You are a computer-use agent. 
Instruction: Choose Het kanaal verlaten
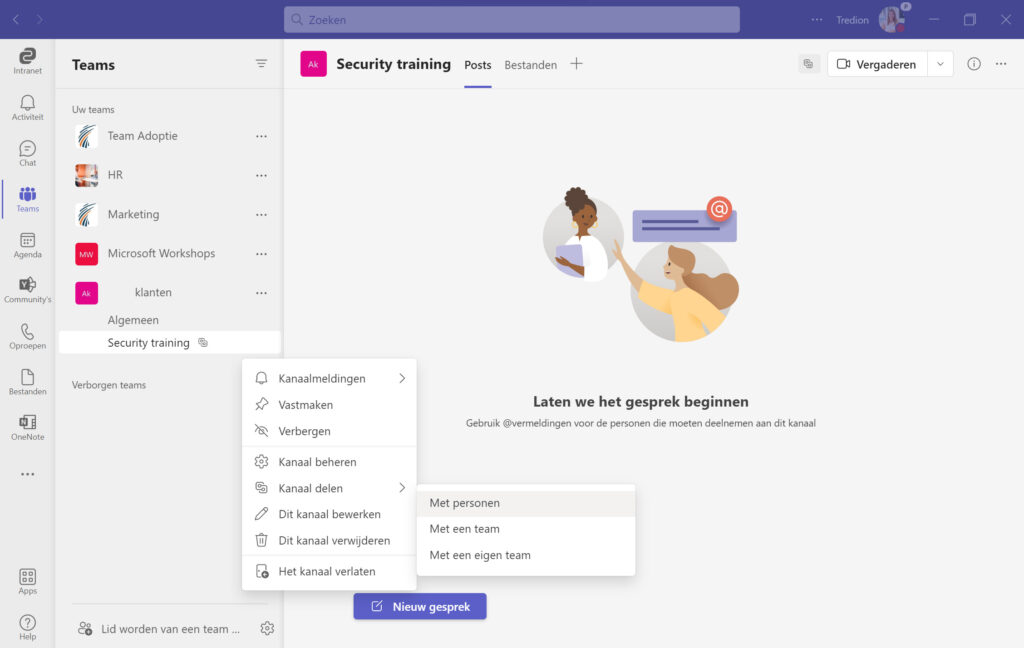329,571
